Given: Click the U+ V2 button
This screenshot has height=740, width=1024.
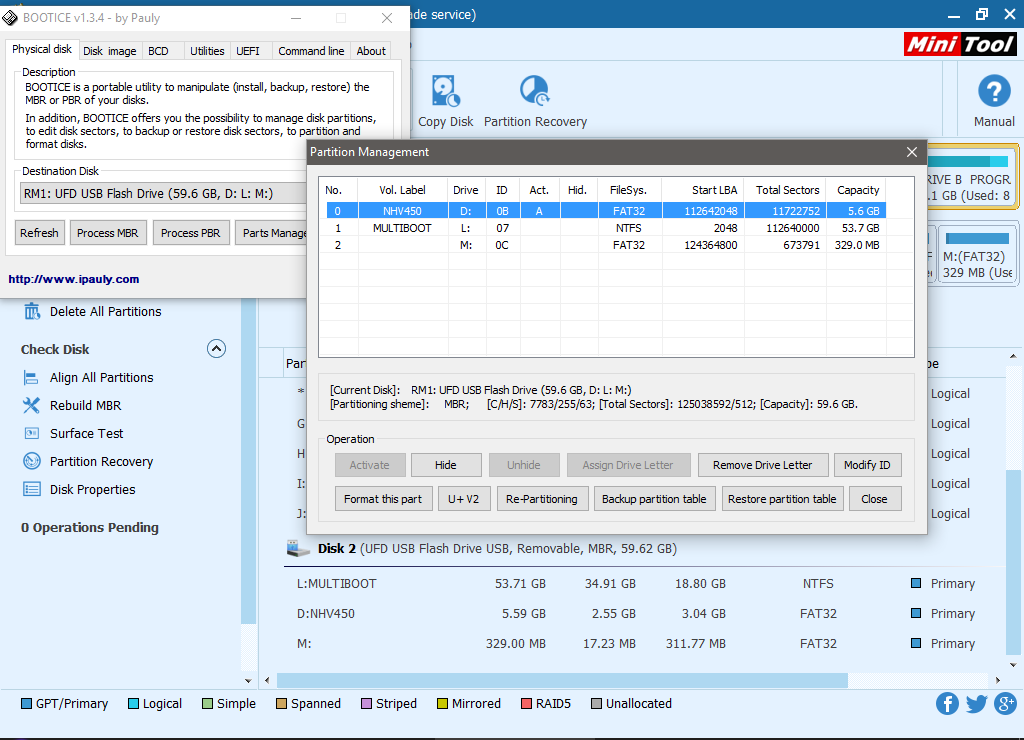Looking at the screenshot, I should tap(464, 499).
